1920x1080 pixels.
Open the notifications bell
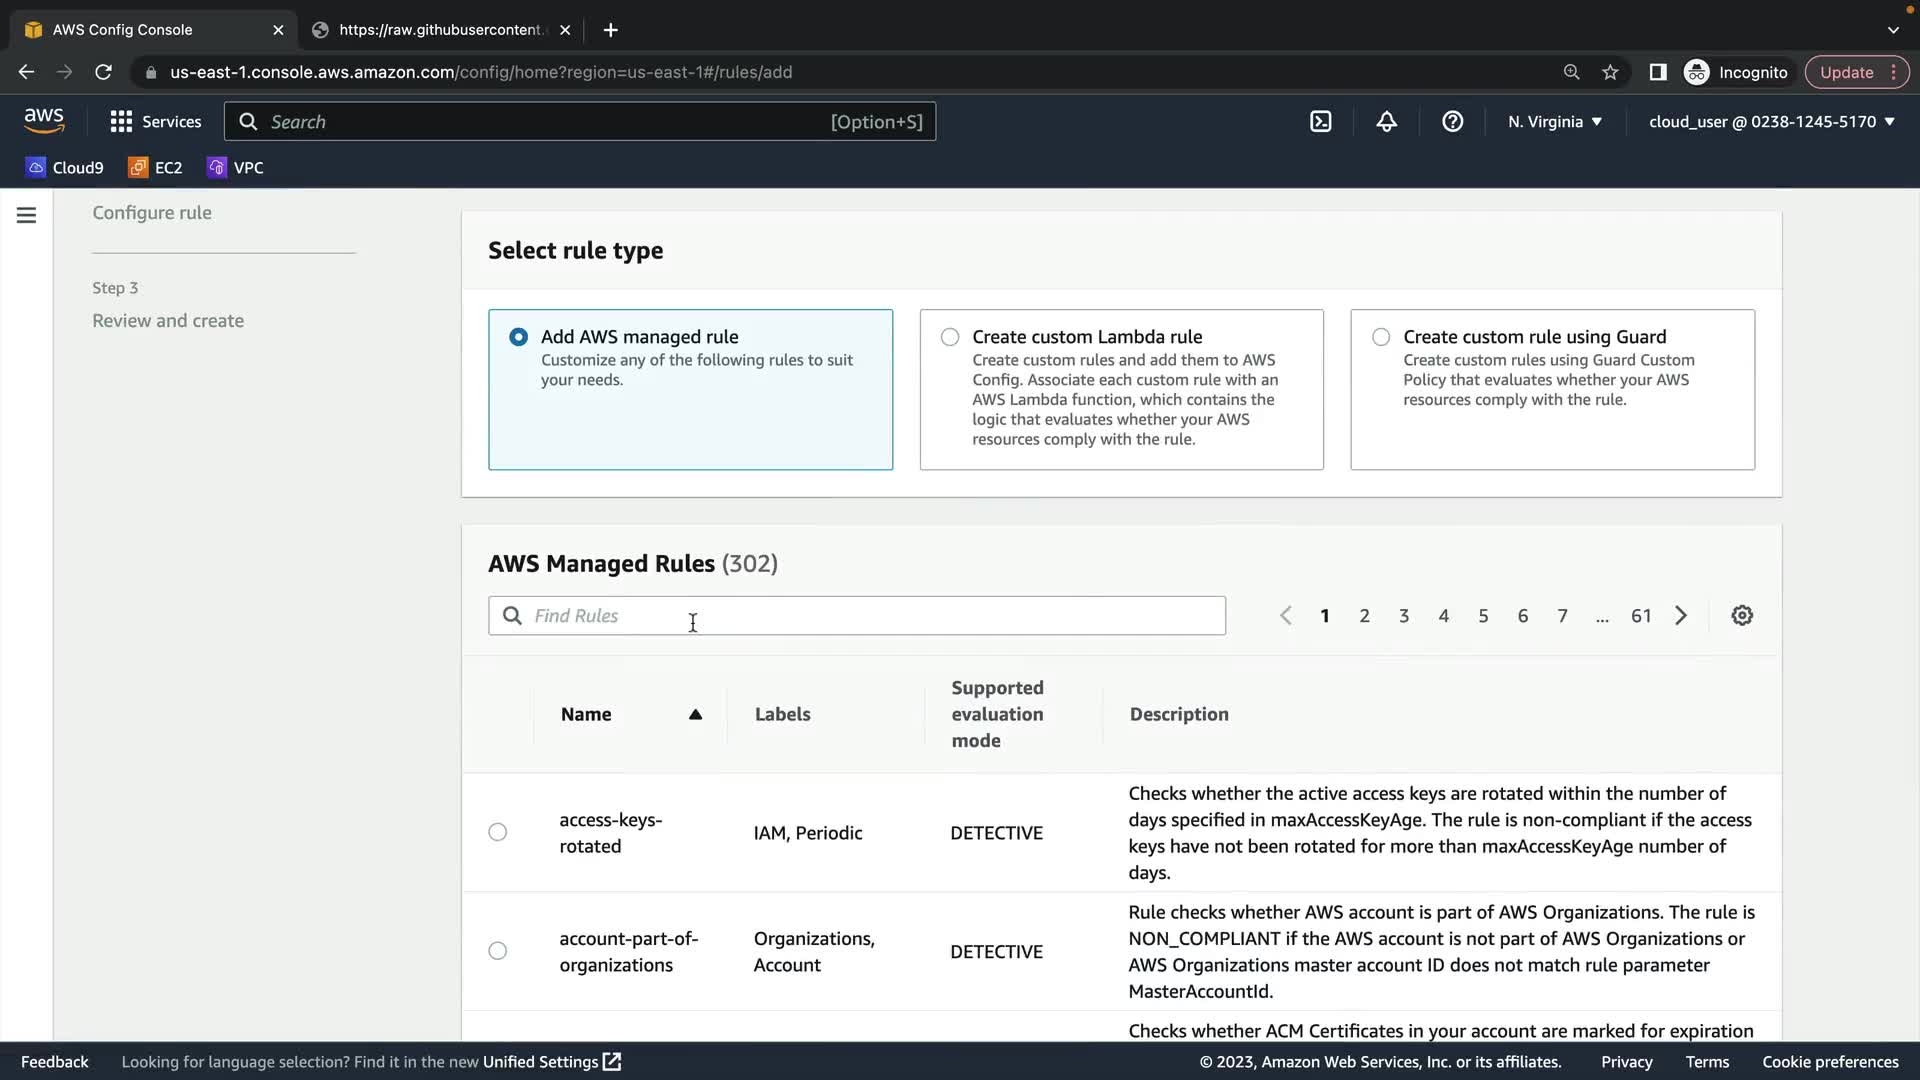click(1386, 122)
